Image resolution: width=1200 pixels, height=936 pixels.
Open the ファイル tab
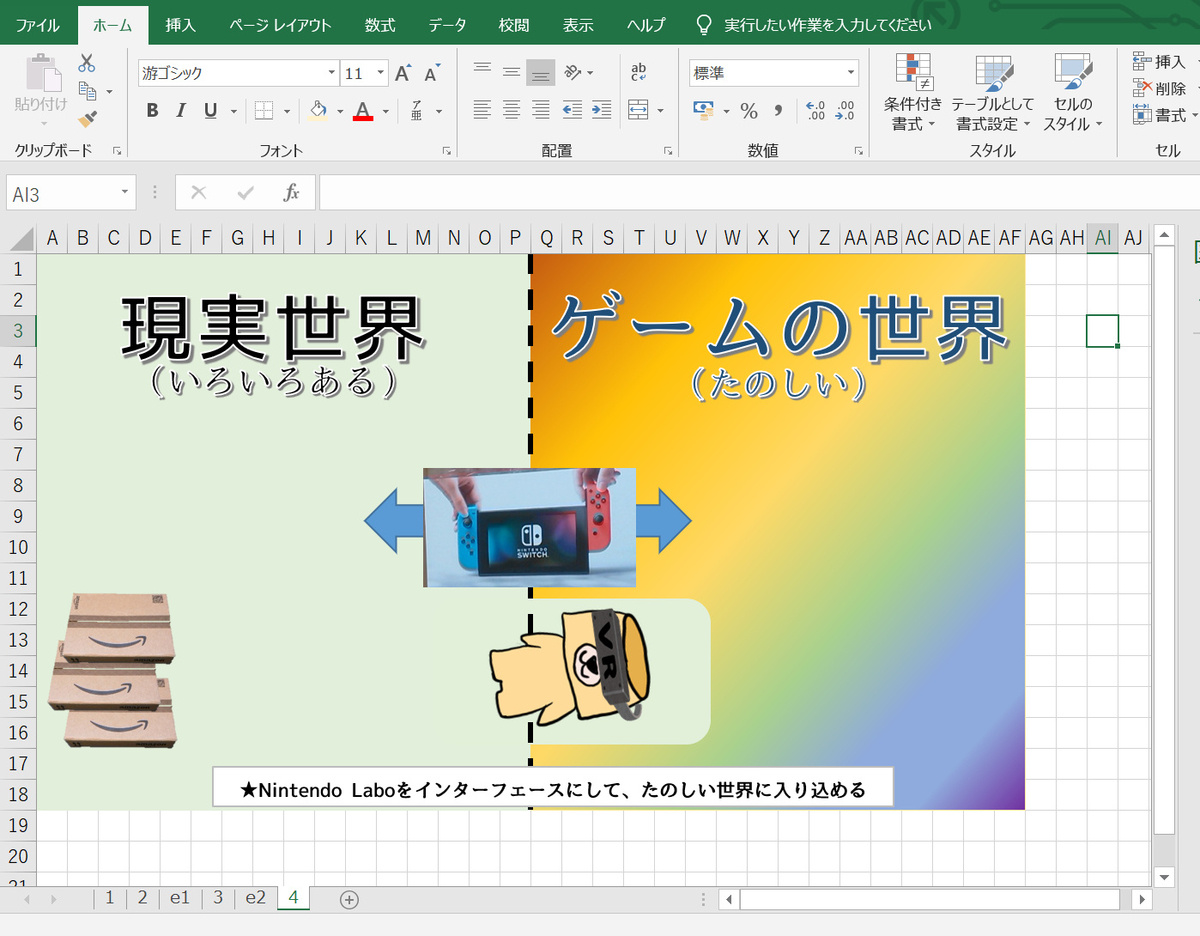point(38,25)
